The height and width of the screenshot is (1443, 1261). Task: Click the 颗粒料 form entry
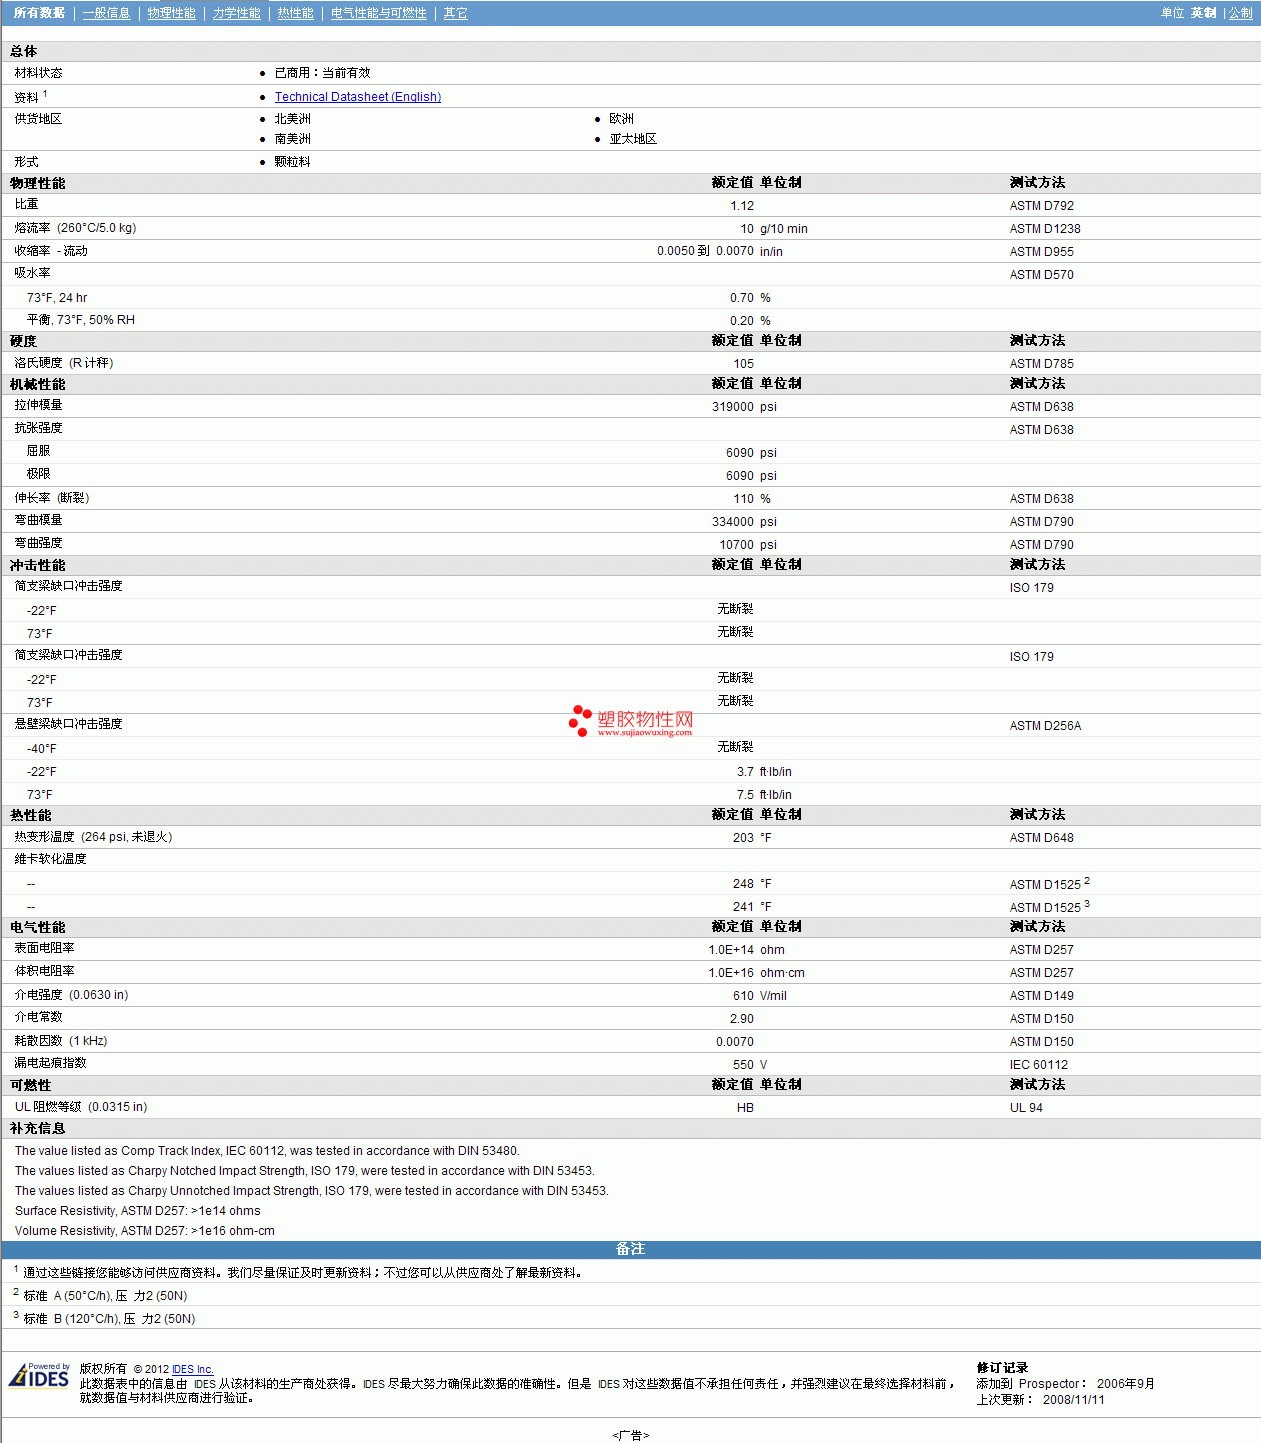pos(293,162)
